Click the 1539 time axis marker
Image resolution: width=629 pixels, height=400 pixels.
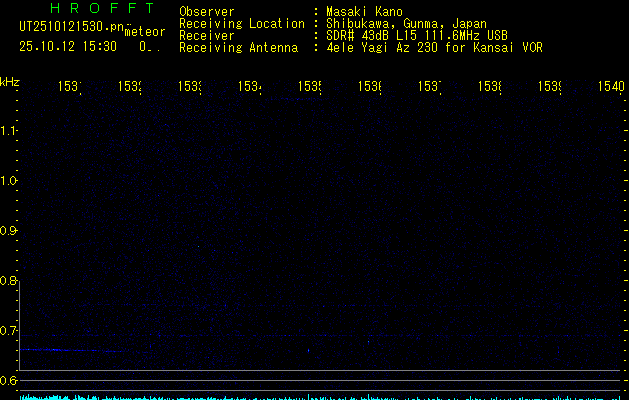point(549,86)
